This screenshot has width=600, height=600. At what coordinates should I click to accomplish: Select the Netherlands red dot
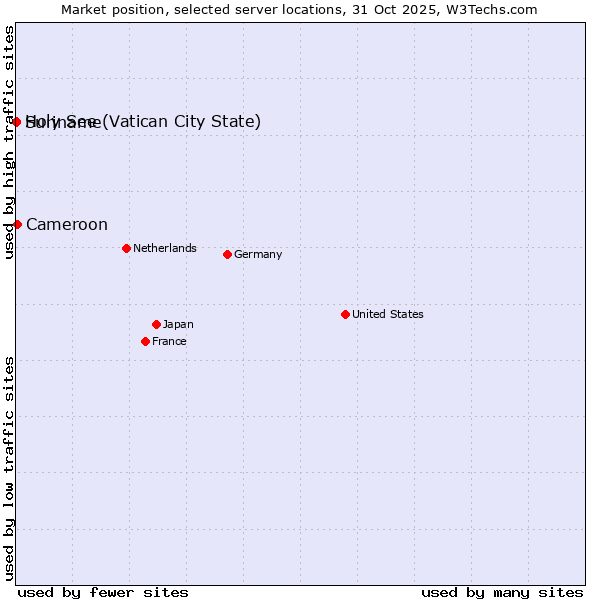(126, 248)
